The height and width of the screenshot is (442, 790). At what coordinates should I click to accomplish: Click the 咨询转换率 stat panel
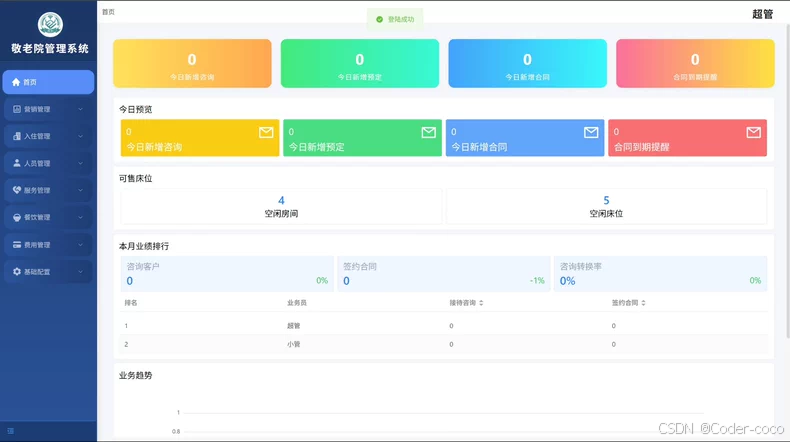[x=661, y=274]
